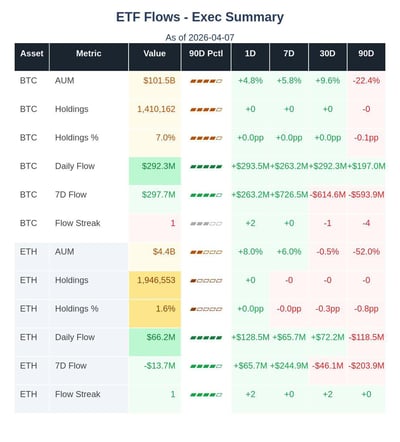Viewport: 400px width, 442px height.
Task: Select ETH Daily Flow value $66.2M
Action: pyautogui.click(x=161, y=337)
